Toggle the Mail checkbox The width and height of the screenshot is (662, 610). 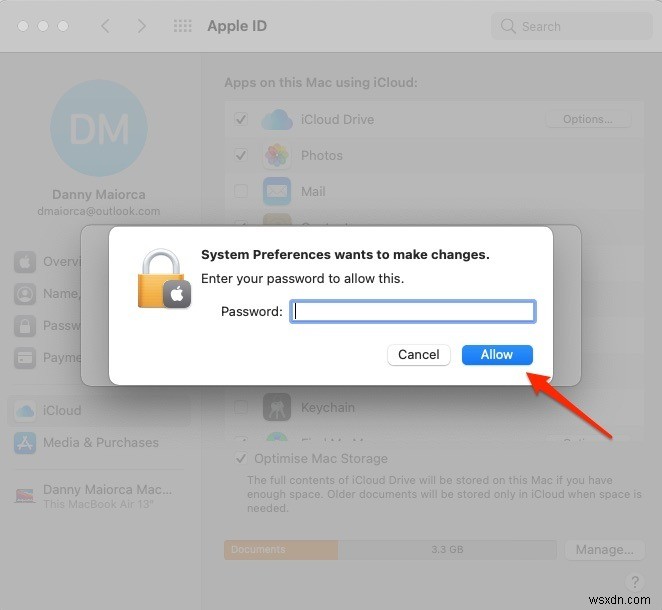[241, 191]
